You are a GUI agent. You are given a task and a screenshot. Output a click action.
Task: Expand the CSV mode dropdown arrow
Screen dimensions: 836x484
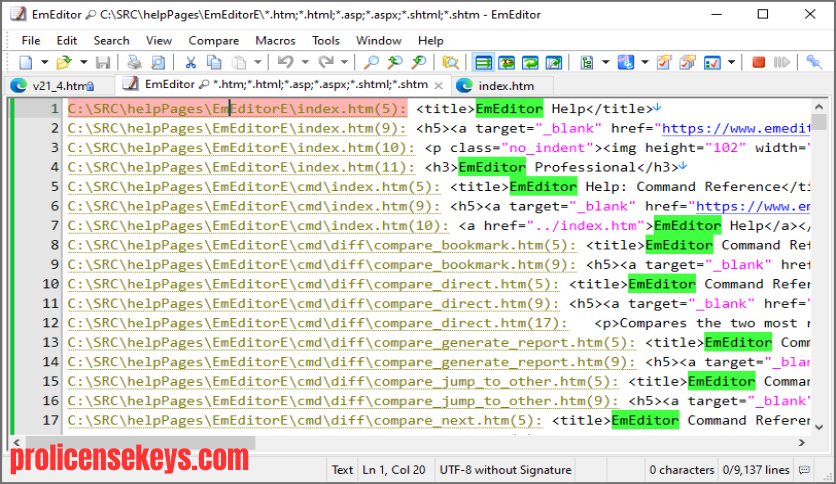click(x=606, y=62)
